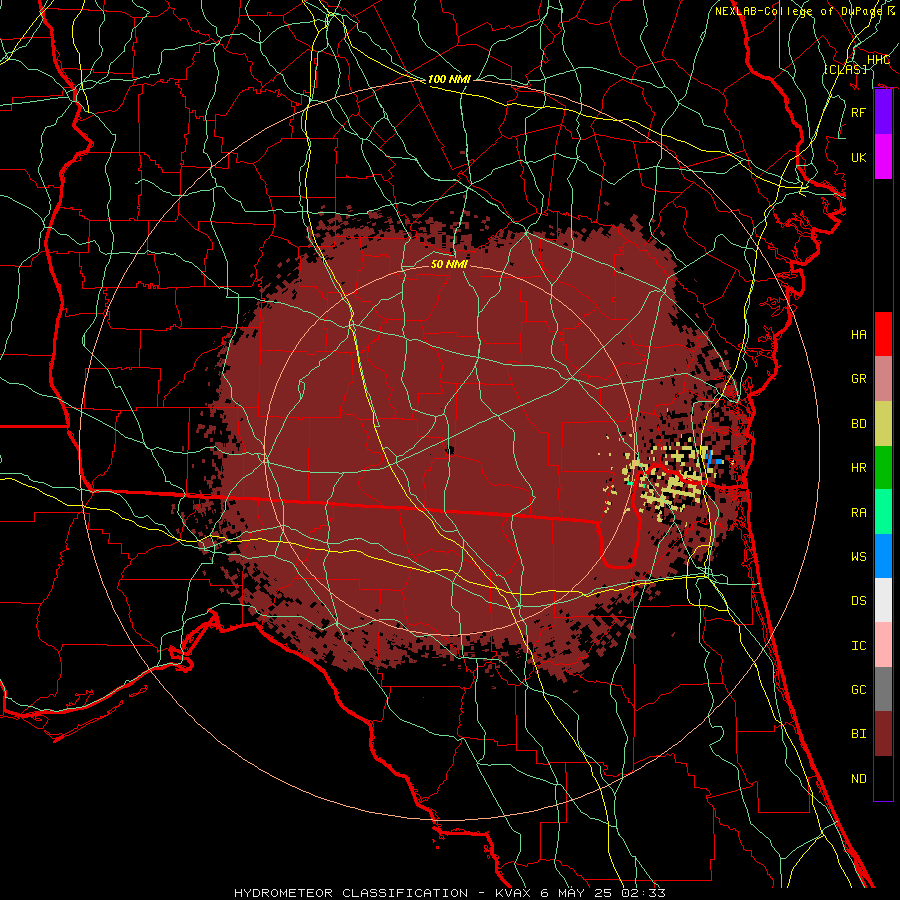Click the IC legend label

tap(858, 645)
